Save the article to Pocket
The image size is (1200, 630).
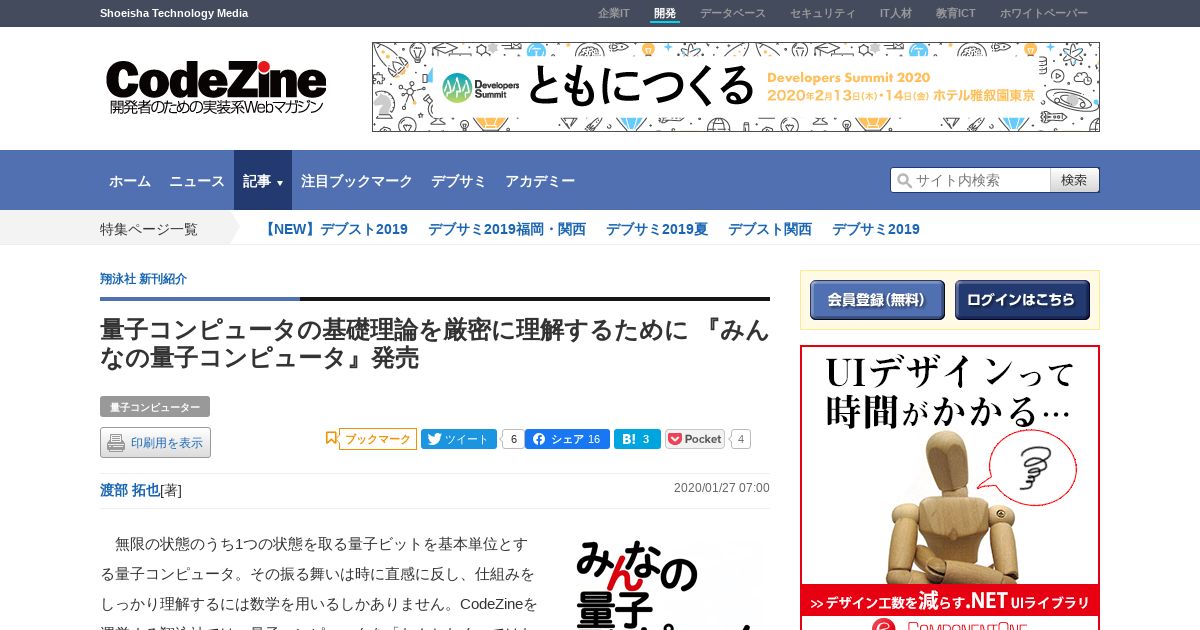tap(695, 439)
